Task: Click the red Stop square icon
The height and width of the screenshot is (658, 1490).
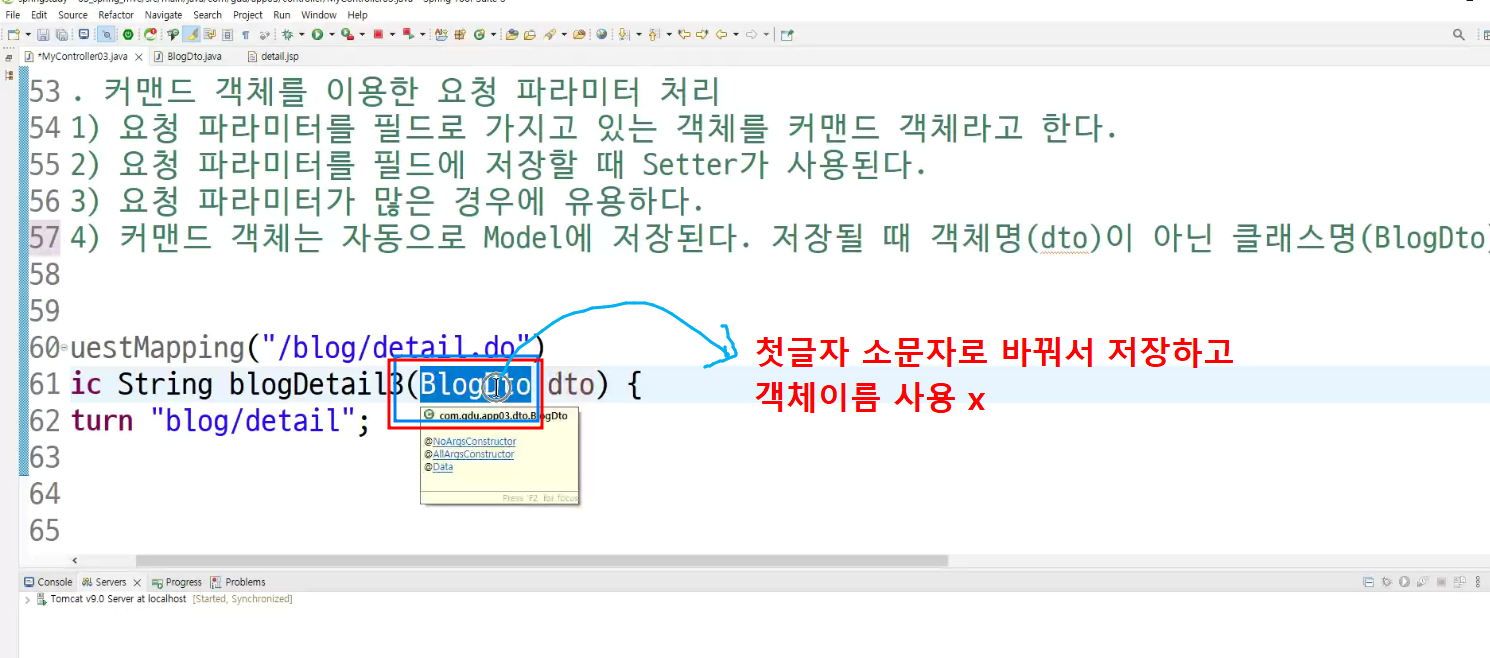Action: 378,34
